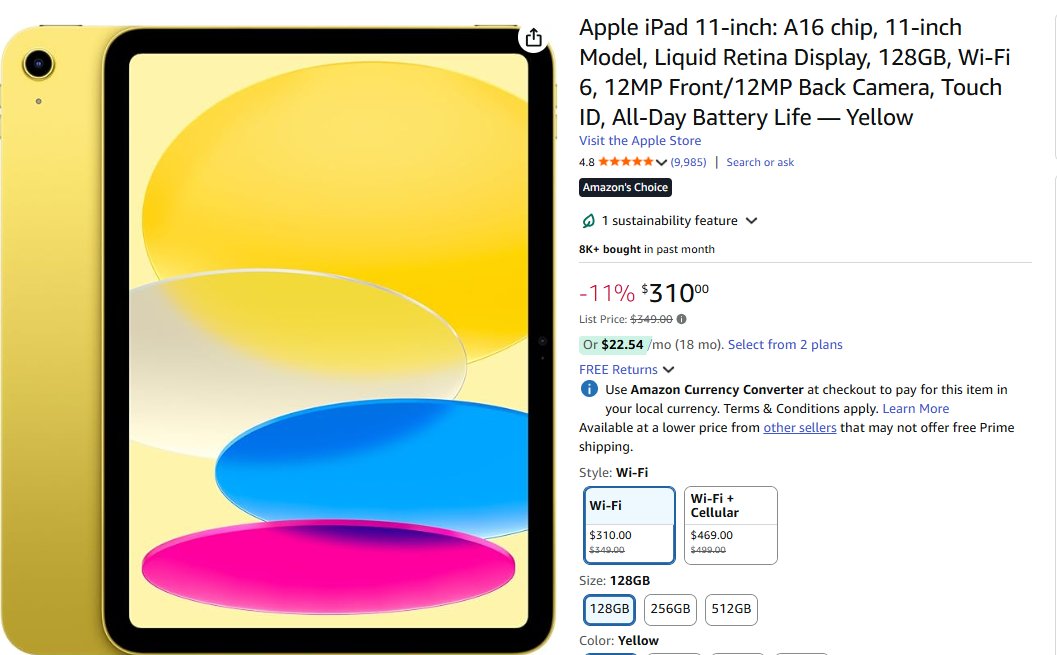Click the blue Currency Converter info icon

[x=589, y=389]
